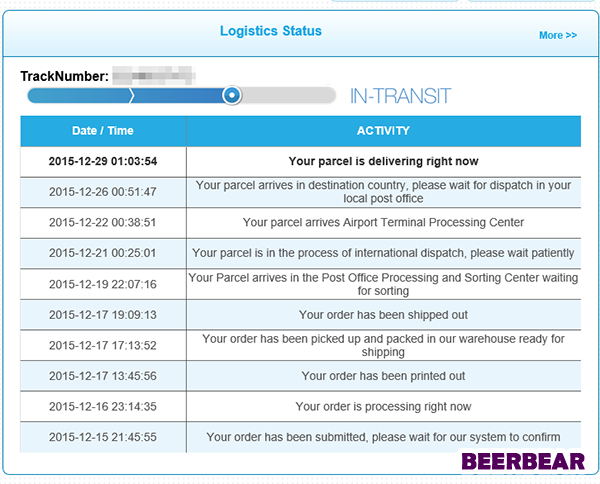Click the blurred tracking number field
Screen dimensions: 600x484
154,75
